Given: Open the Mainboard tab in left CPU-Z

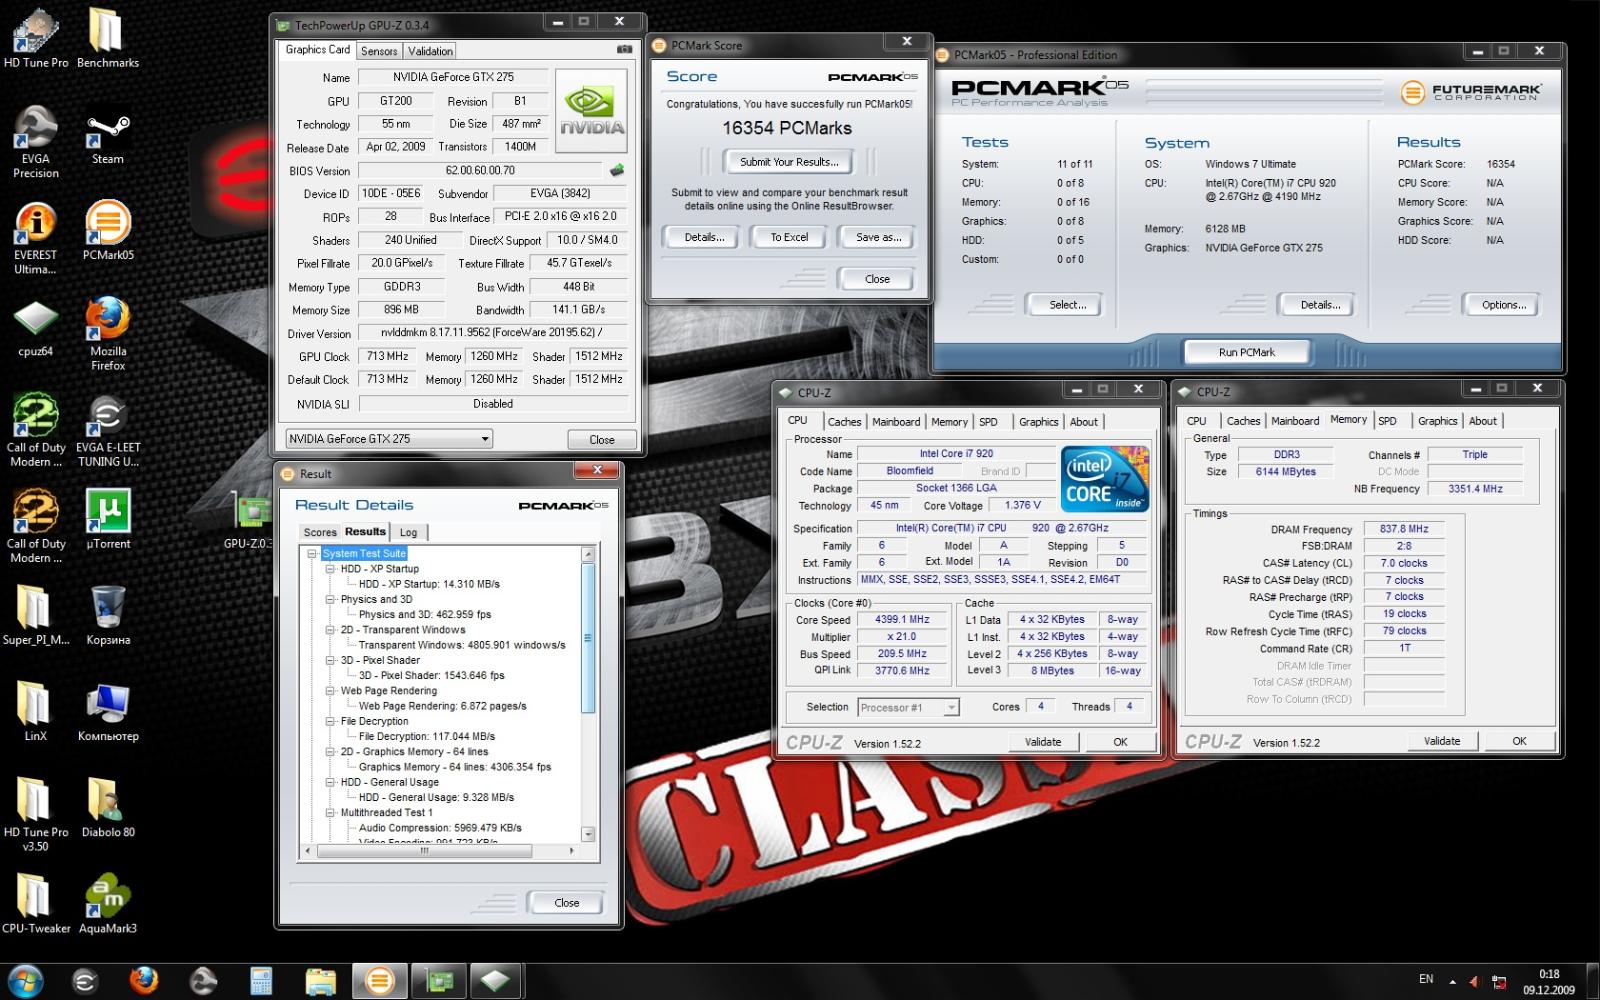Looking at the screenshot, I should (x=896, y=422).
